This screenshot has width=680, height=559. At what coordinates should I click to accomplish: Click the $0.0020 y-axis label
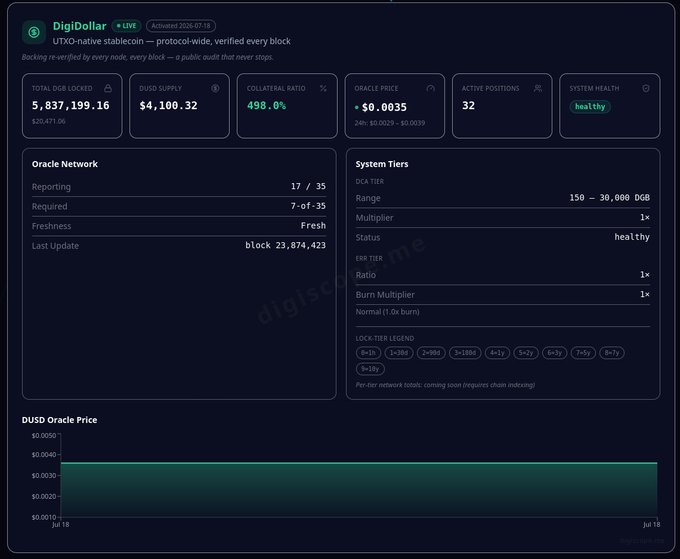[44, 496]
